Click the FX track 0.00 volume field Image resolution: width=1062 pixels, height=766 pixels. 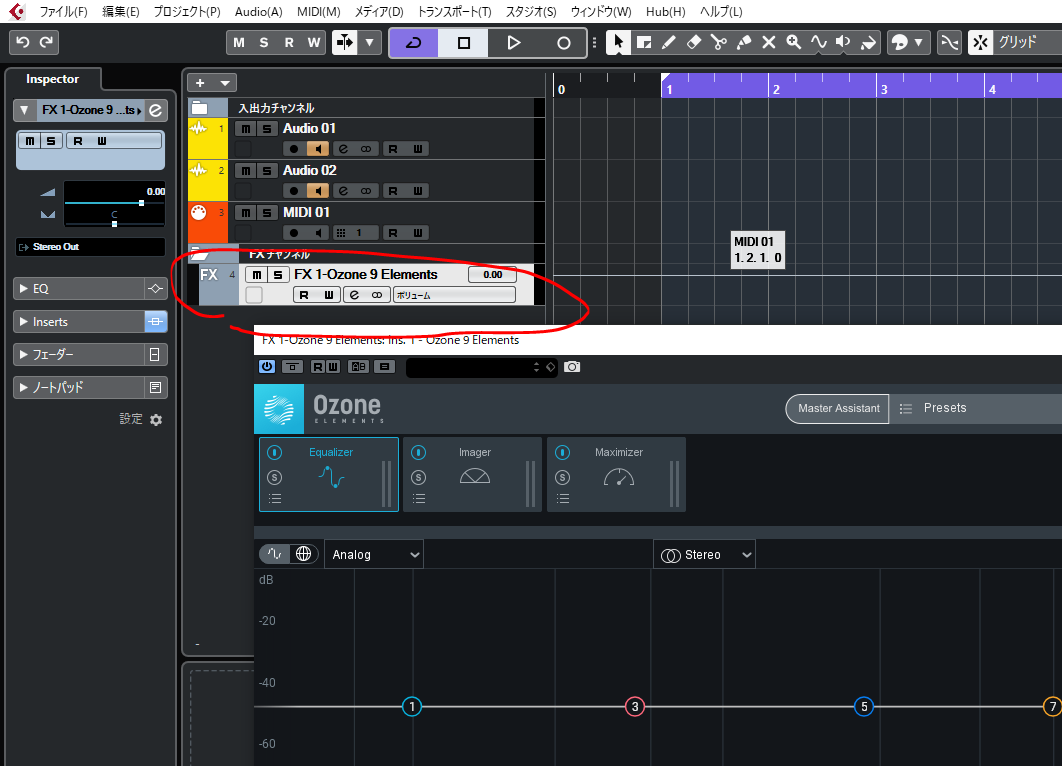point(492,274)
